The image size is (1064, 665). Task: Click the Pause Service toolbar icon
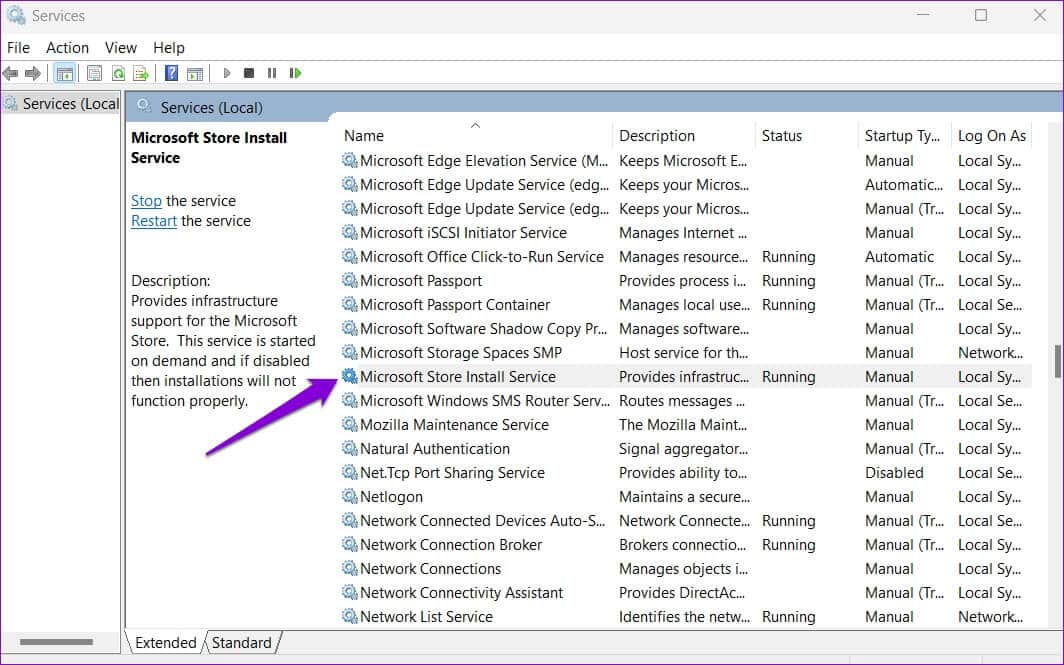click(272, 73)
